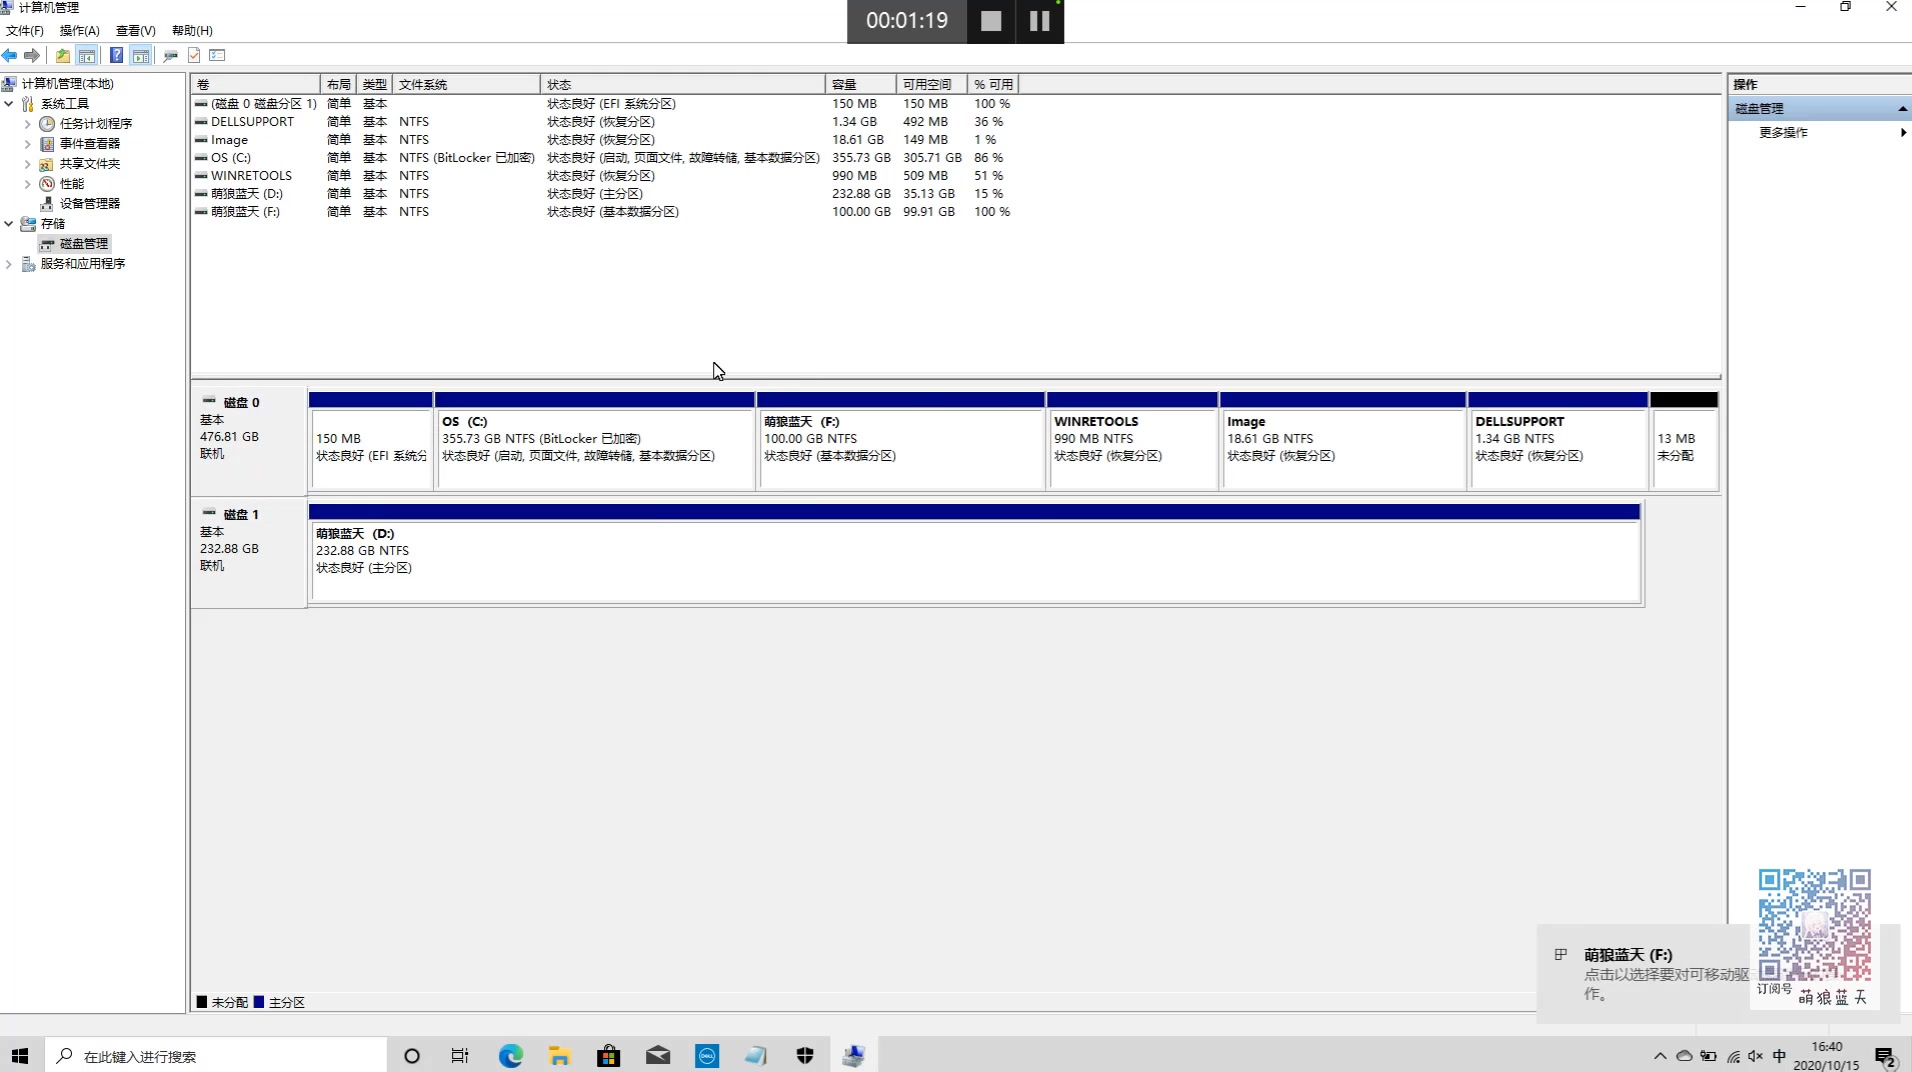The image size is (1912, 1072).
Task: Click the connect/rescan disk toolbar icon
Action: click(x=171, y=56)
